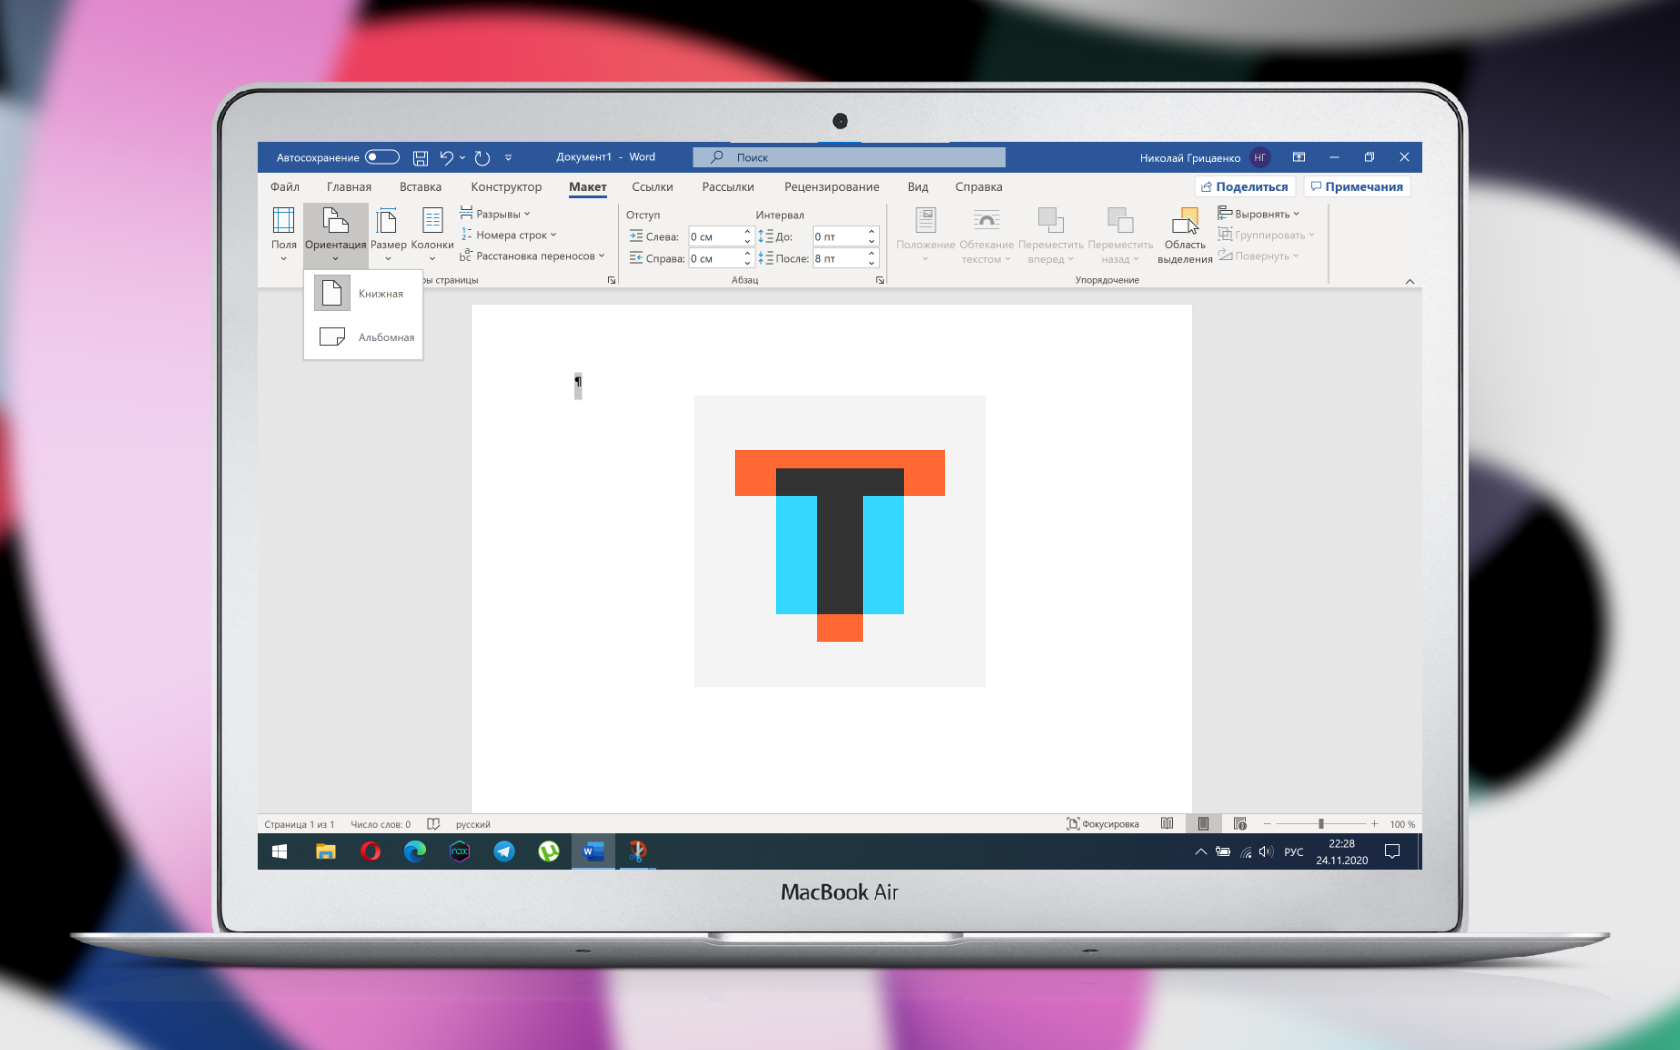Decrease the Справа indent with the down spinner

[x=747, y=263]
